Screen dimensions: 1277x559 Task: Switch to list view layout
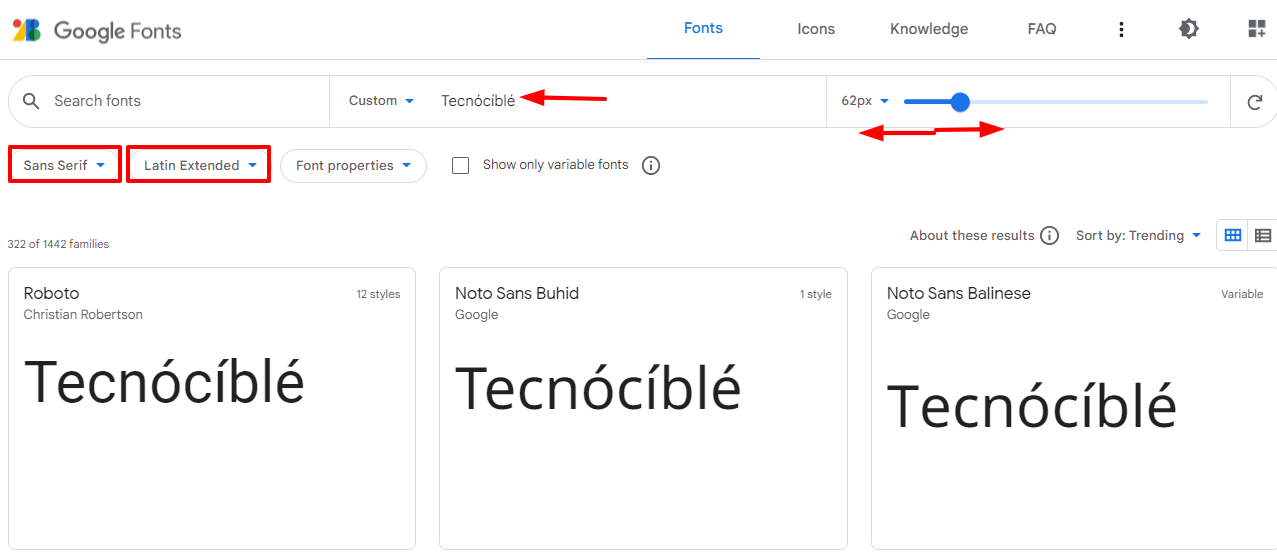click(x=1263, y=236)
